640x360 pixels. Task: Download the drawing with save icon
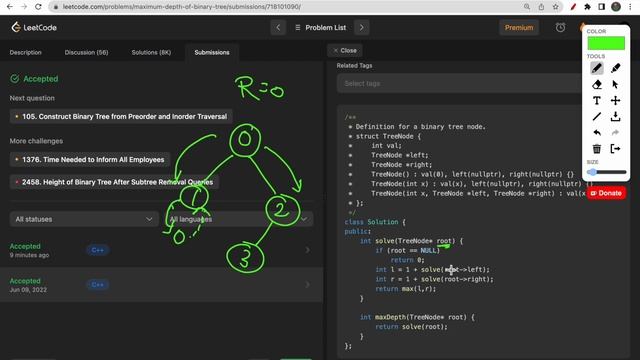pyautogui.click(x=616, y=117)
